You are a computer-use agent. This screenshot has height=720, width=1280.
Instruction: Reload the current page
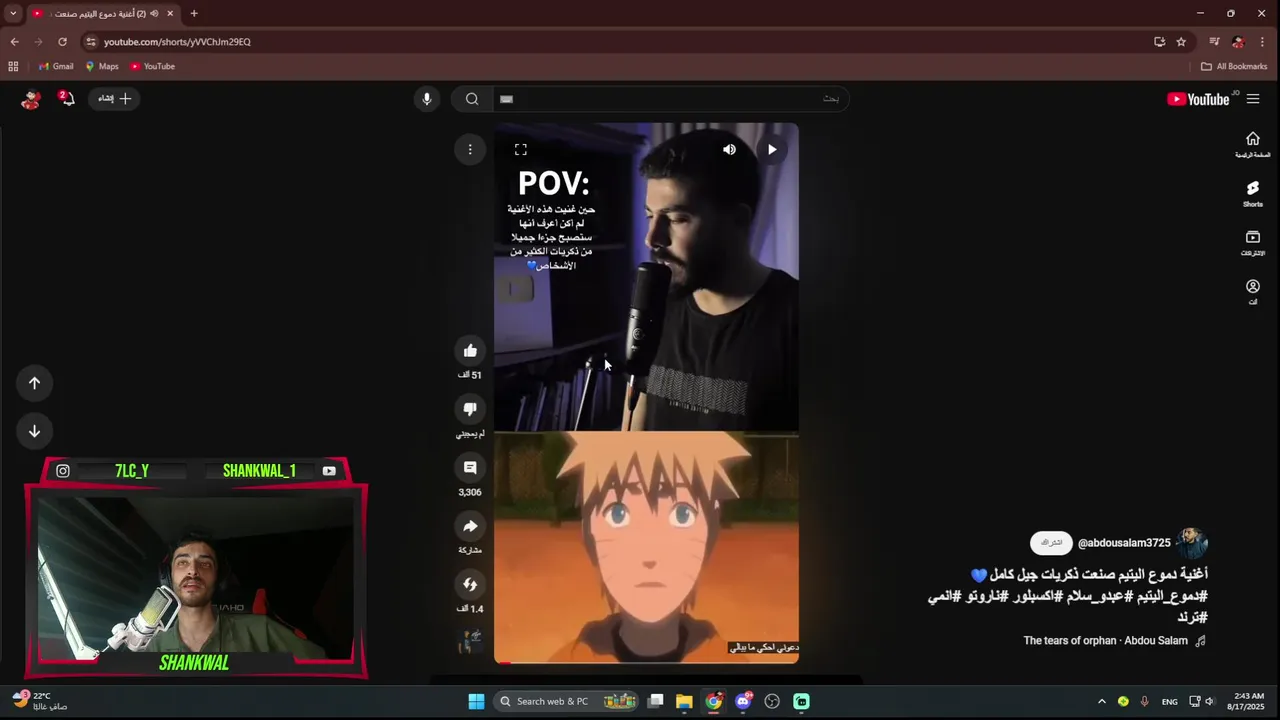click(x=62, y=42)
